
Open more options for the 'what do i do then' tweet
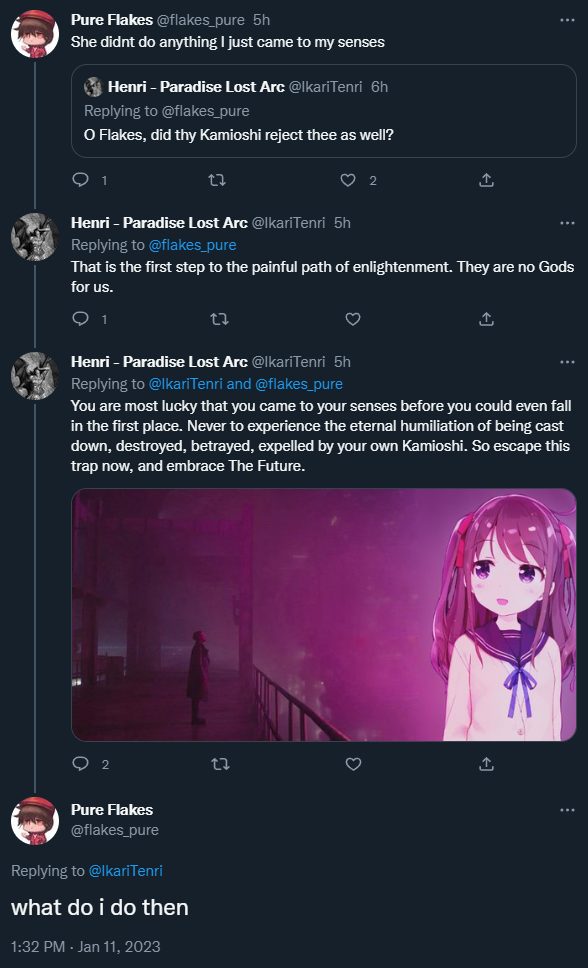[567, 810]
